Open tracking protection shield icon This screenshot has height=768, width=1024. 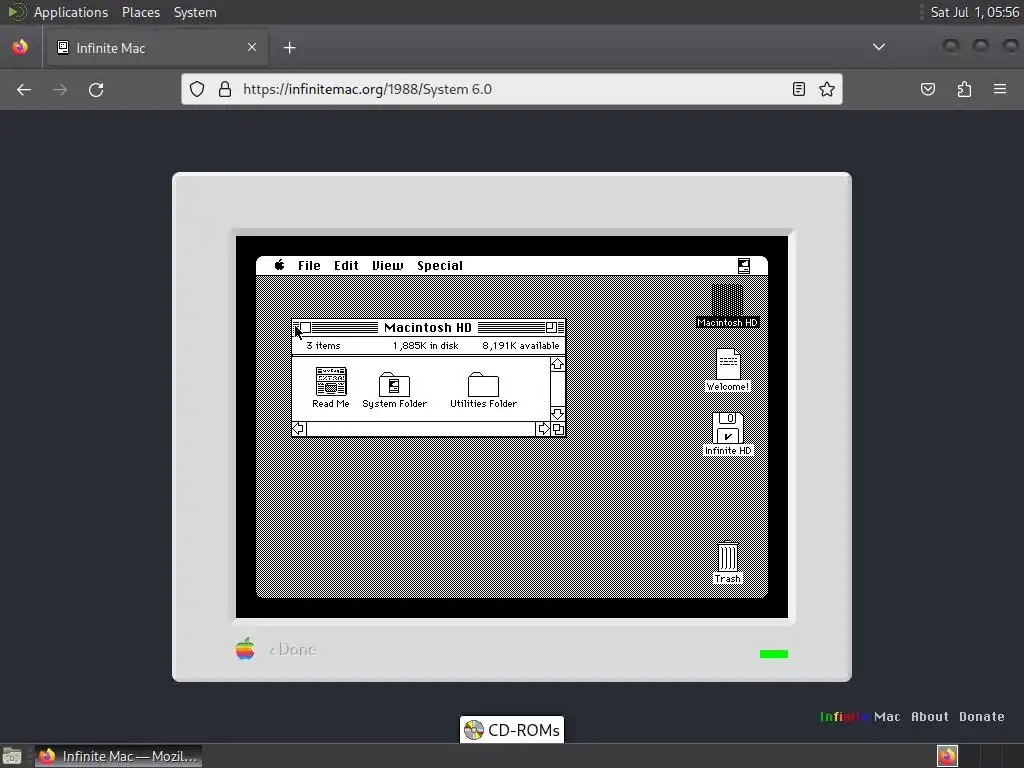point(197,89)
